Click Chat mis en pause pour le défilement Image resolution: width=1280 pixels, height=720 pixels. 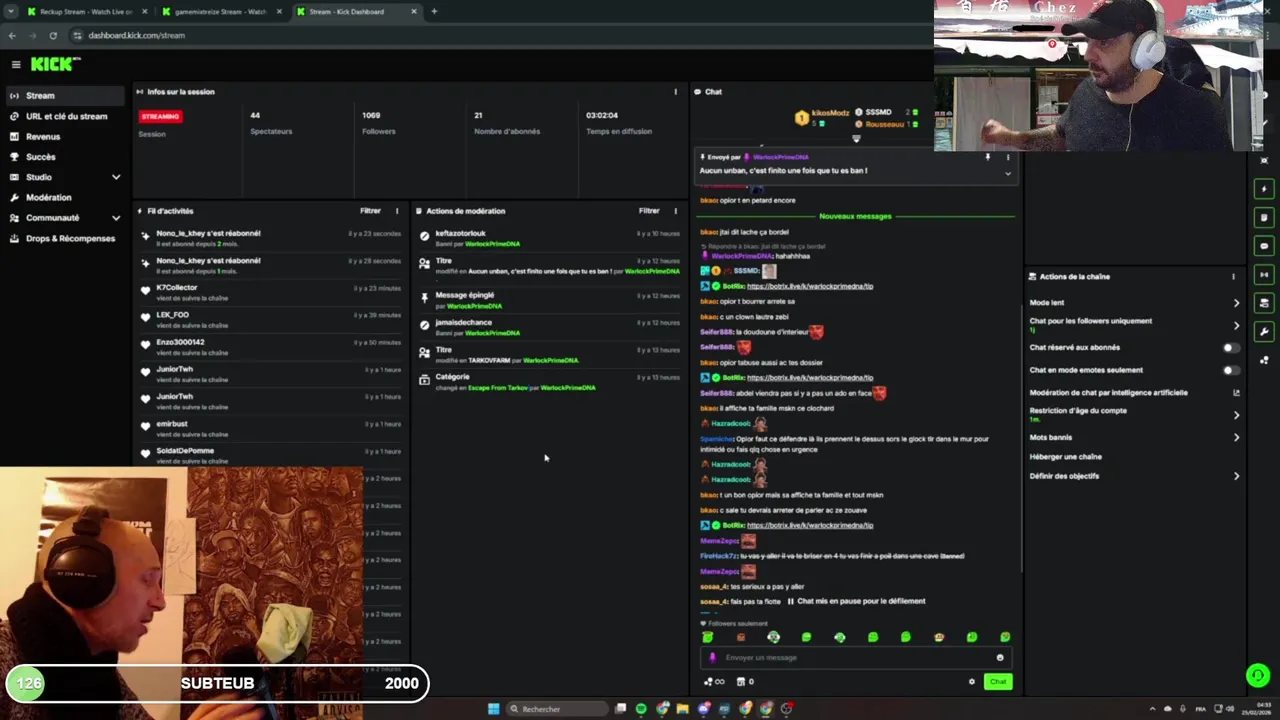click(x=856, y=602)
